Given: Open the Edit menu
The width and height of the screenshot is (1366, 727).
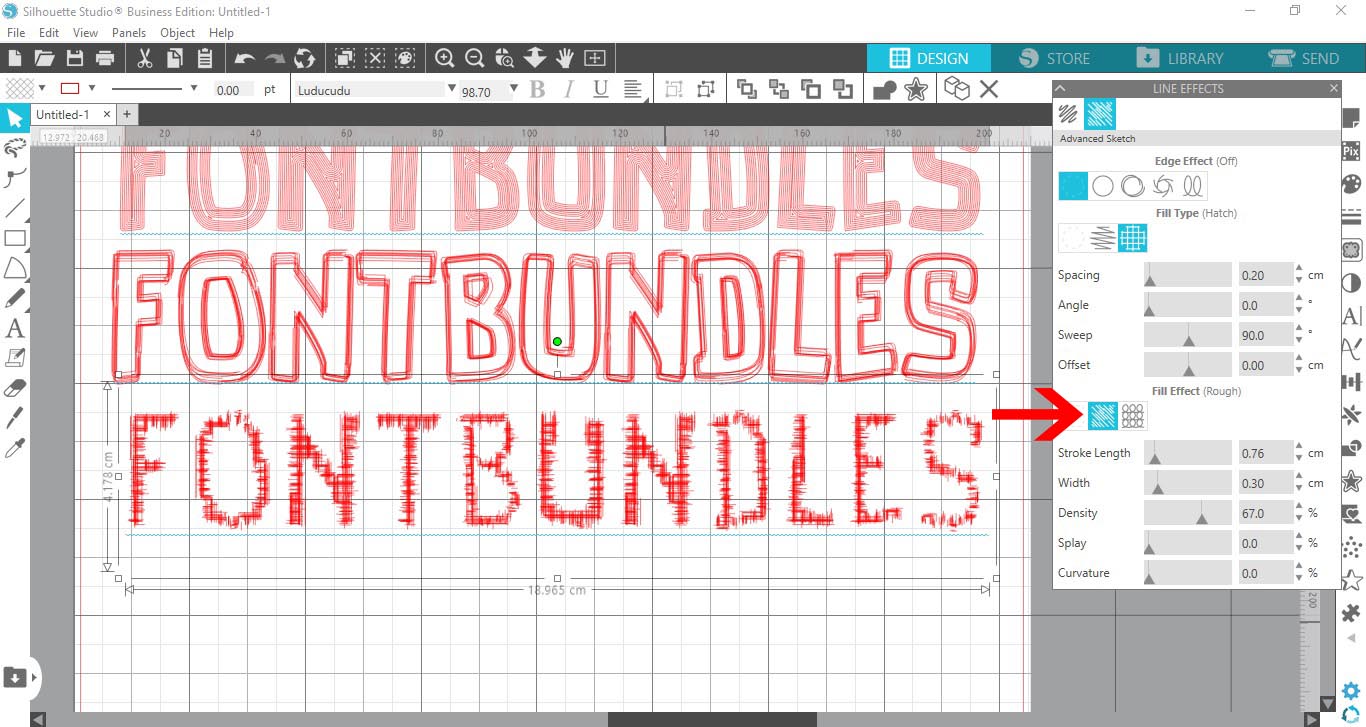Looking at the screenshot, I should [49, 32].
